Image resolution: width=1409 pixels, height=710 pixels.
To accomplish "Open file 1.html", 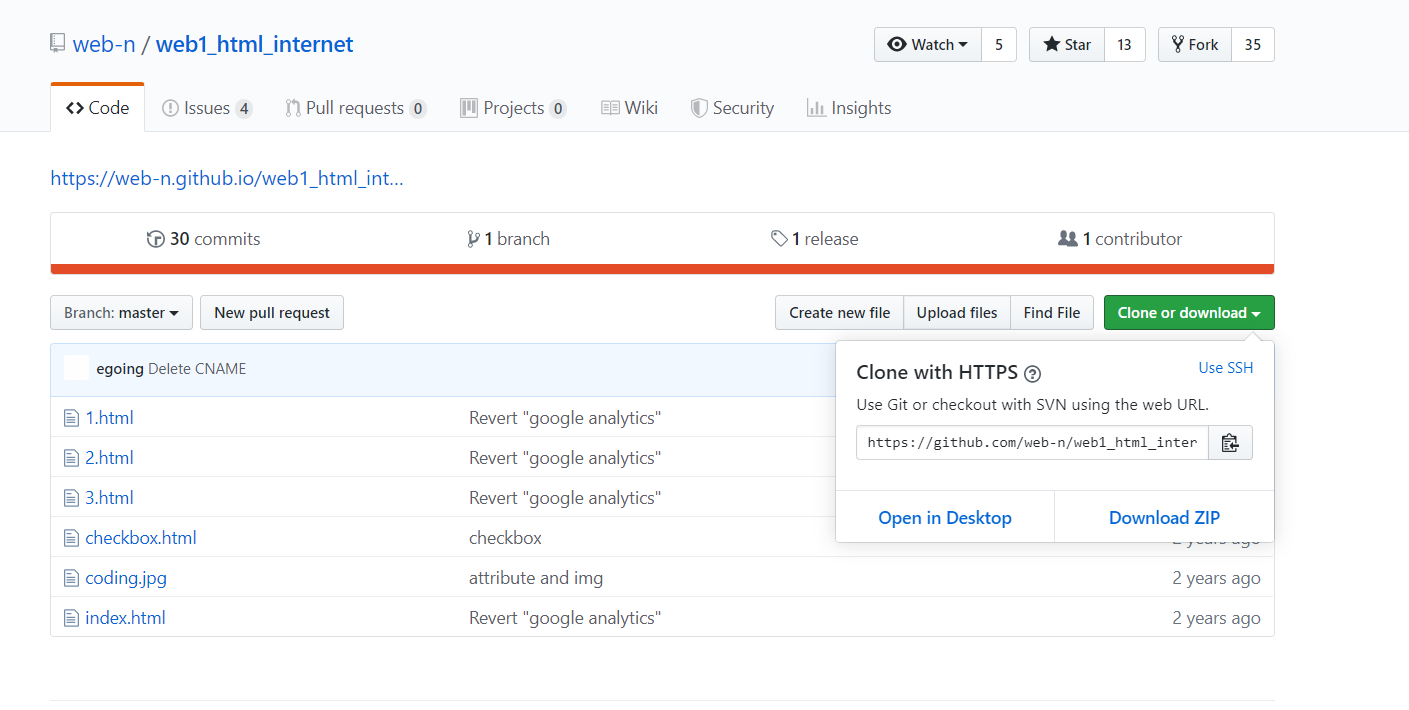I will pos(109,418).
